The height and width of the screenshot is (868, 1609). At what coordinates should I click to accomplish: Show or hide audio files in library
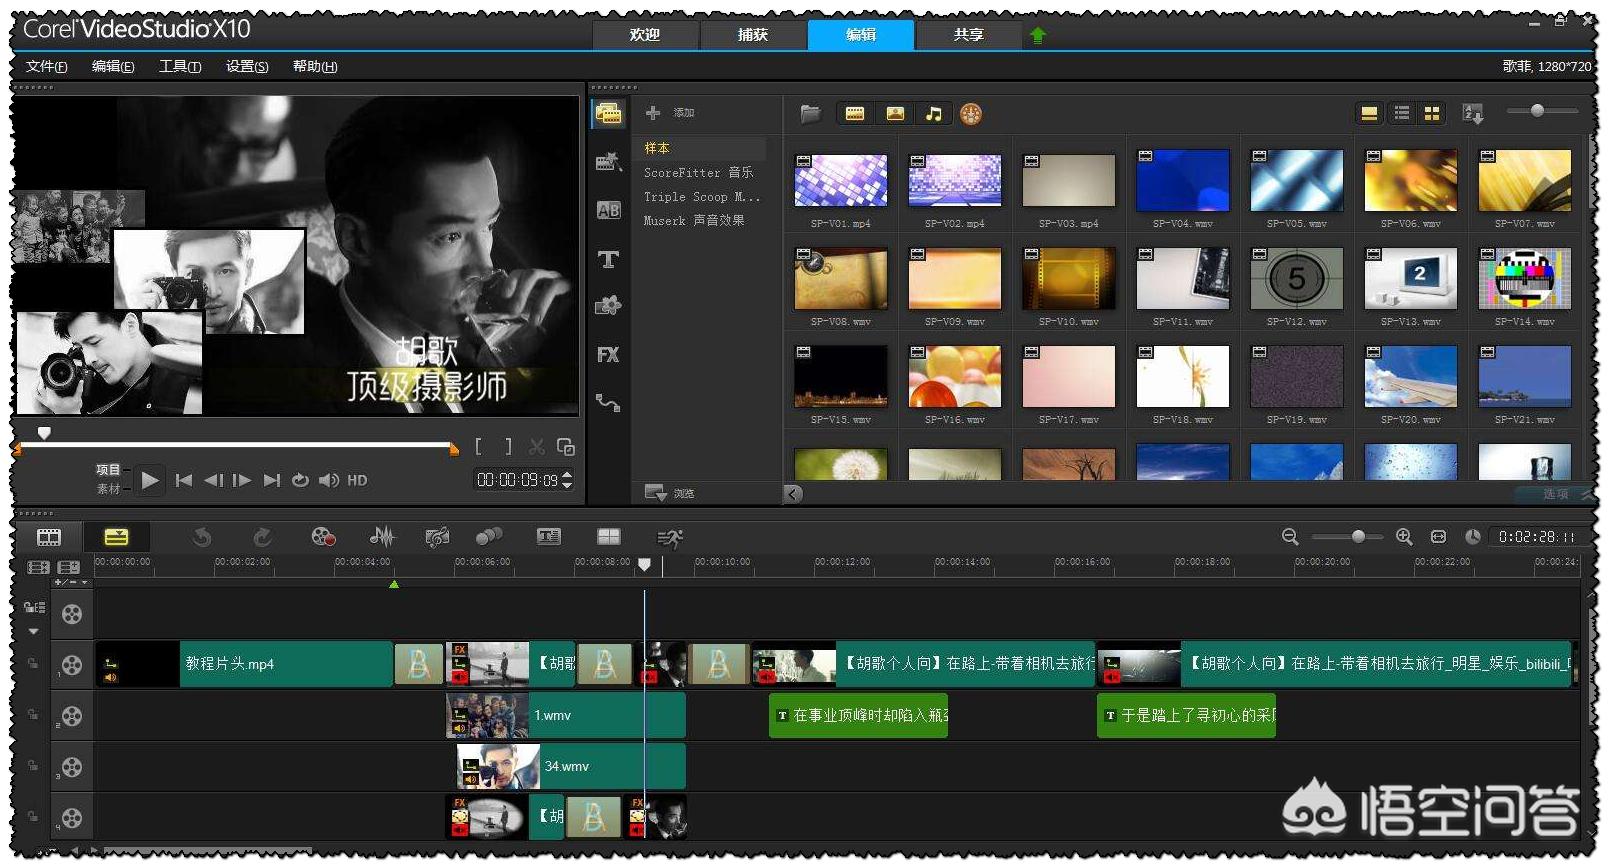(933, 114)
